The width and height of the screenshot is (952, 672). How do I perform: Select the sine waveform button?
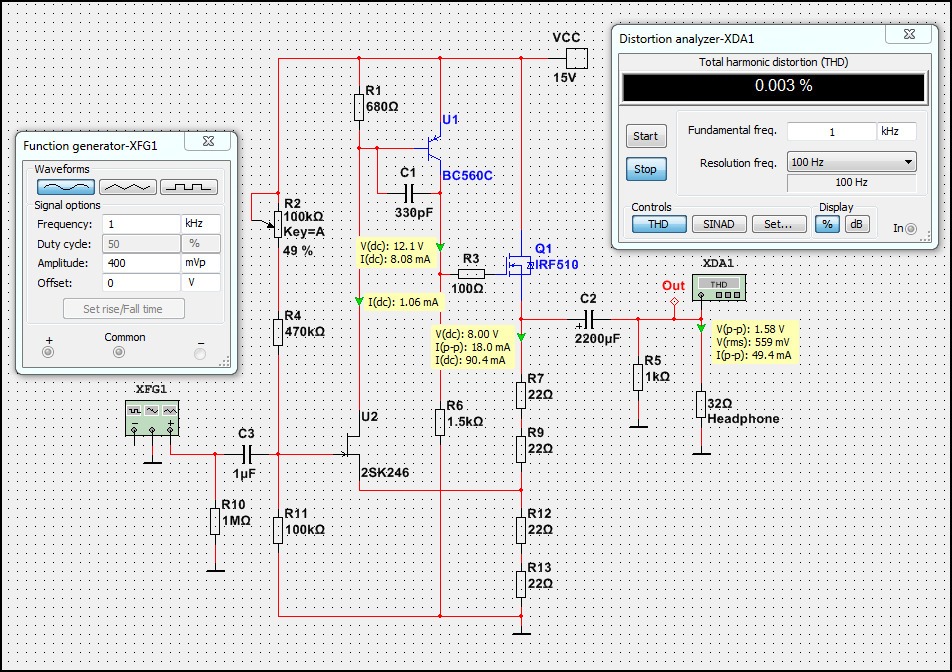66,187
